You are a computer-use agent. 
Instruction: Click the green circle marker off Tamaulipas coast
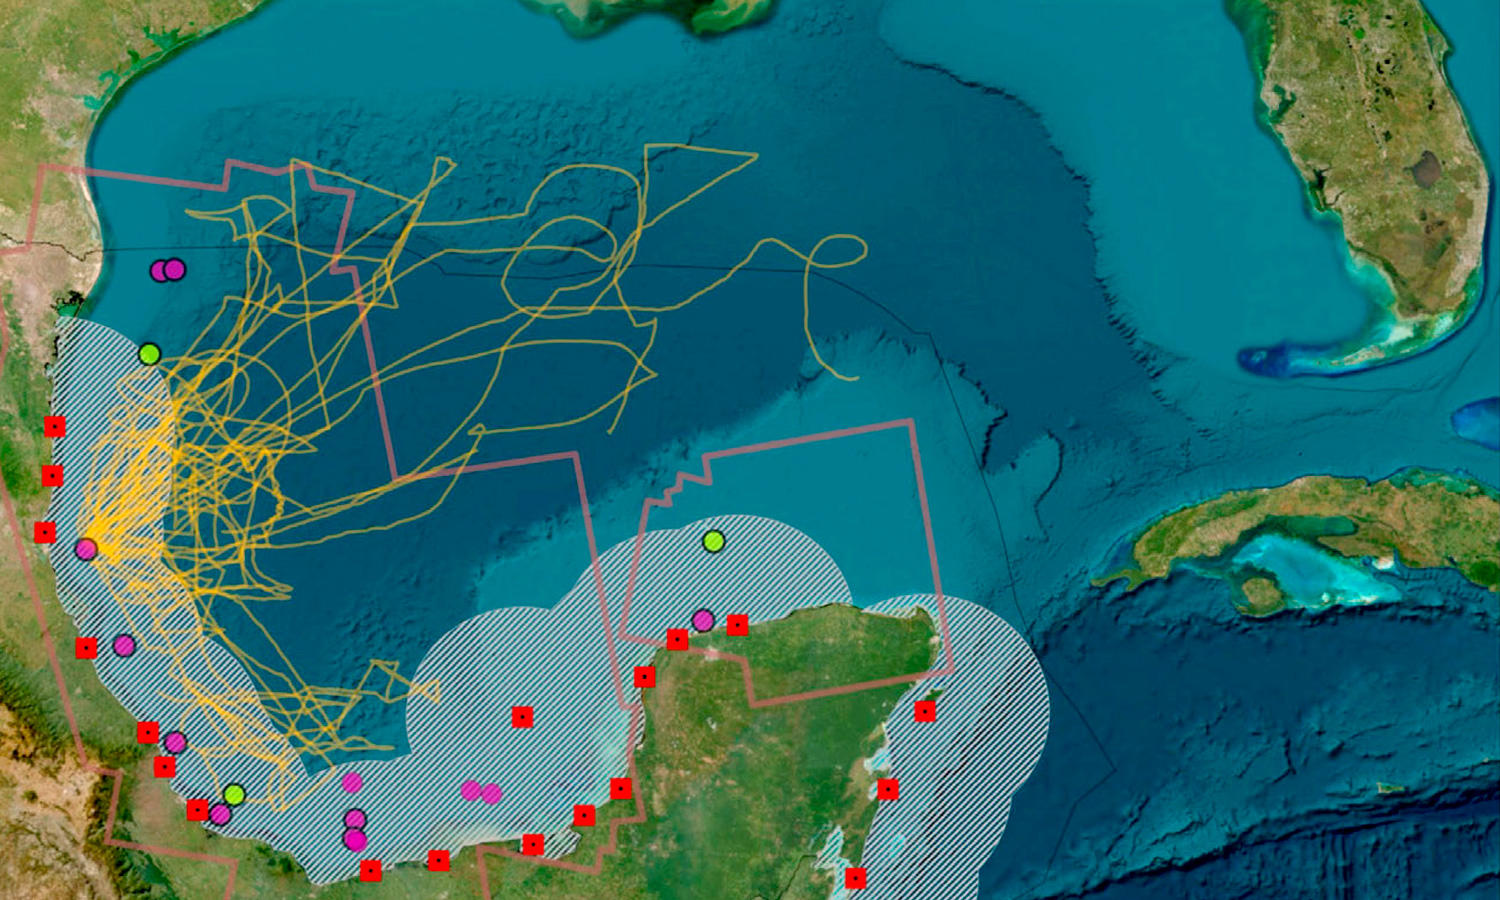point(148,352)
